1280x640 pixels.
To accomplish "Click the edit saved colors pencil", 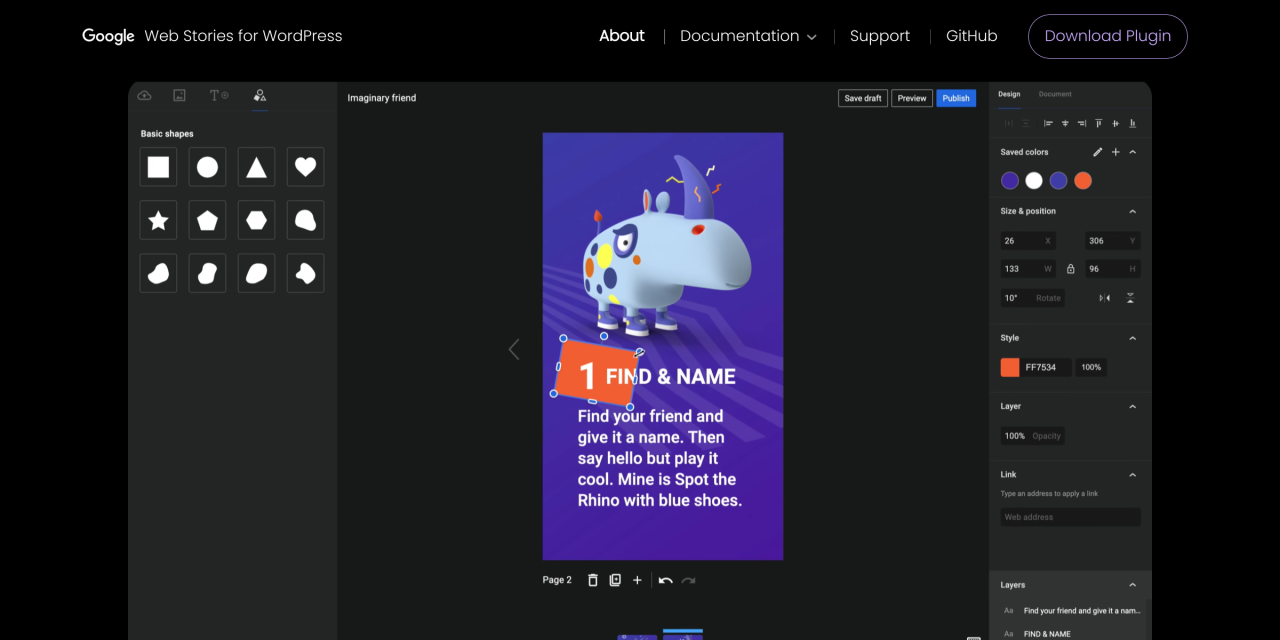I will pyautogui.click(x=1097, y=152).
